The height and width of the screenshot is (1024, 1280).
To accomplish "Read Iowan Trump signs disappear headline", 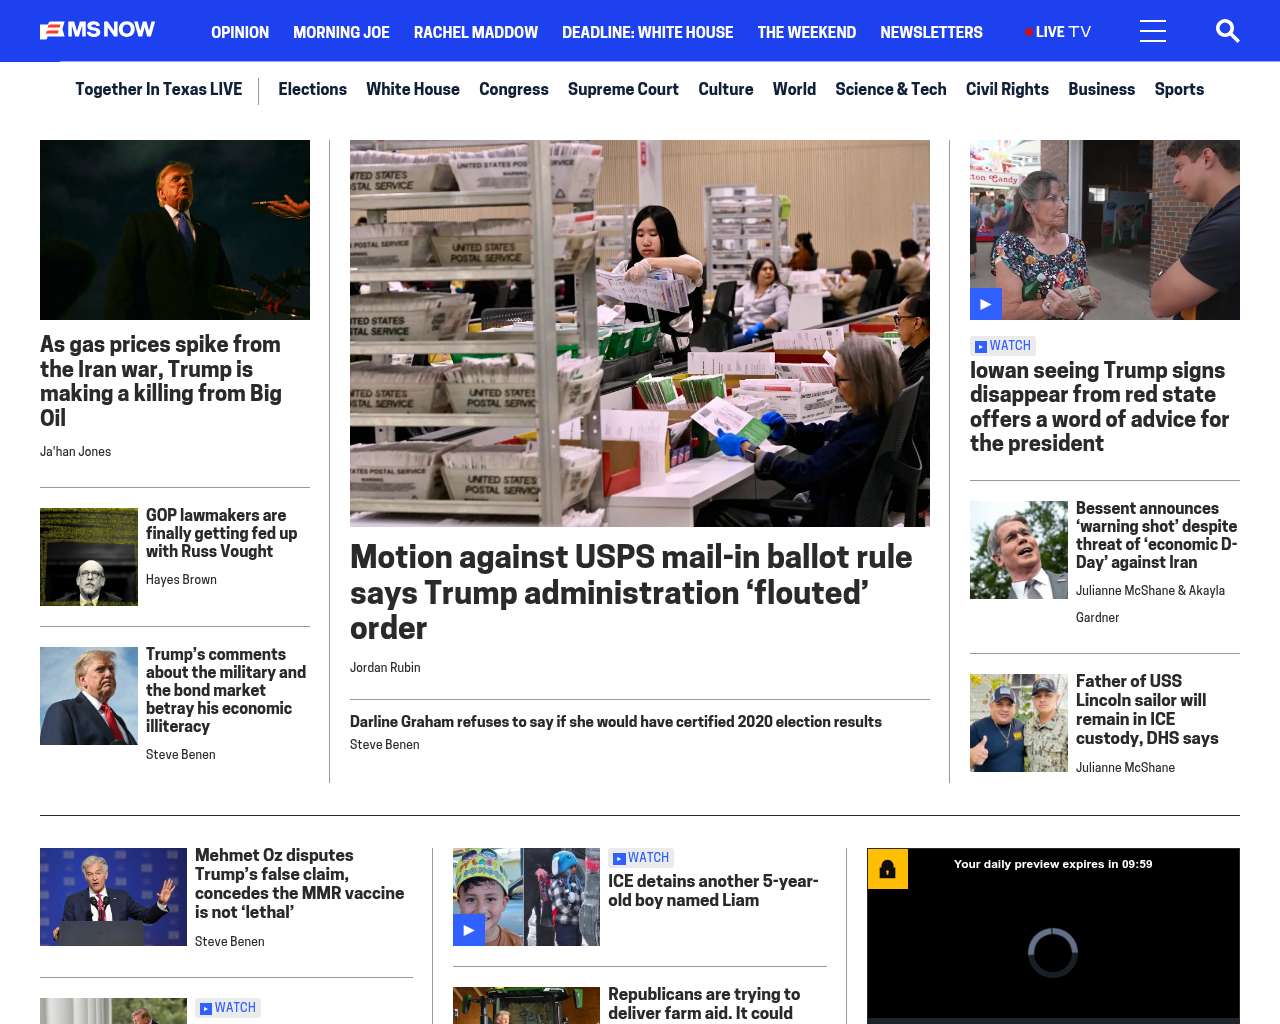I will point(1099,407).
